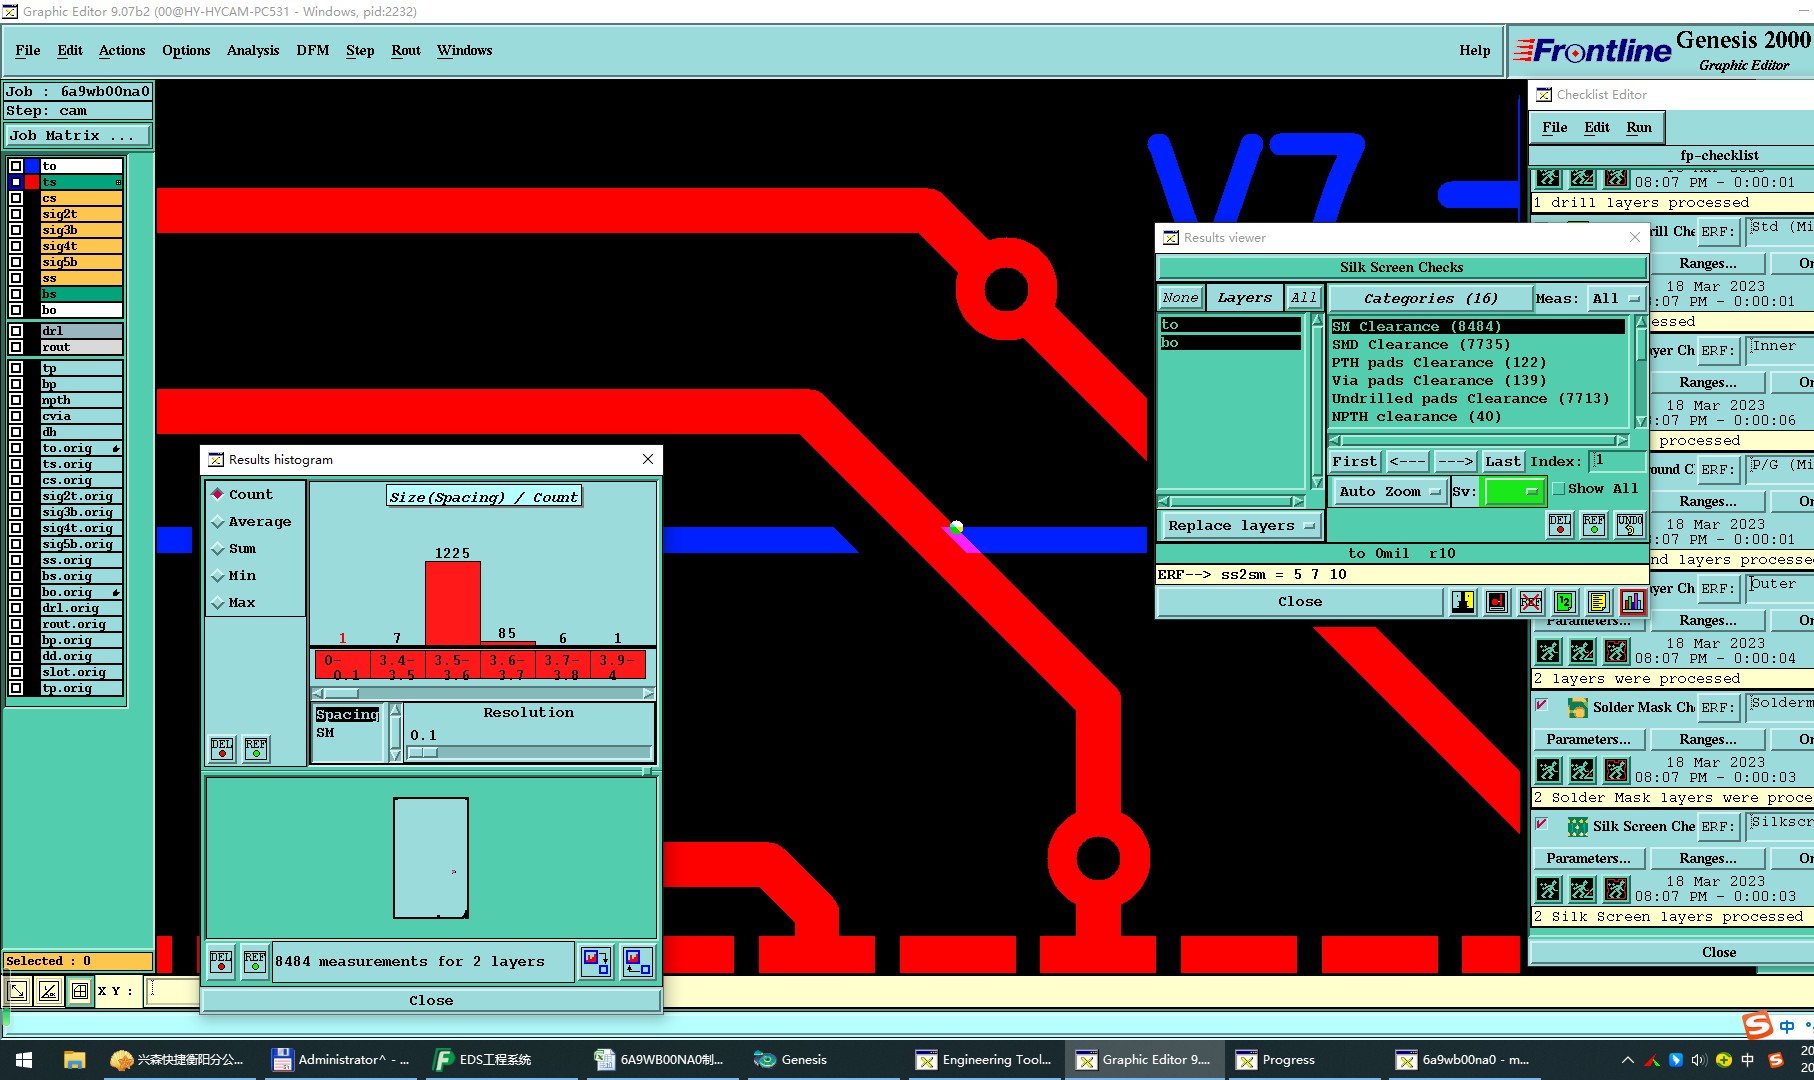1814x1080 pixels.
Task: Click the UNDO icon in Results viewer
Action: [x=1629, y=524]
